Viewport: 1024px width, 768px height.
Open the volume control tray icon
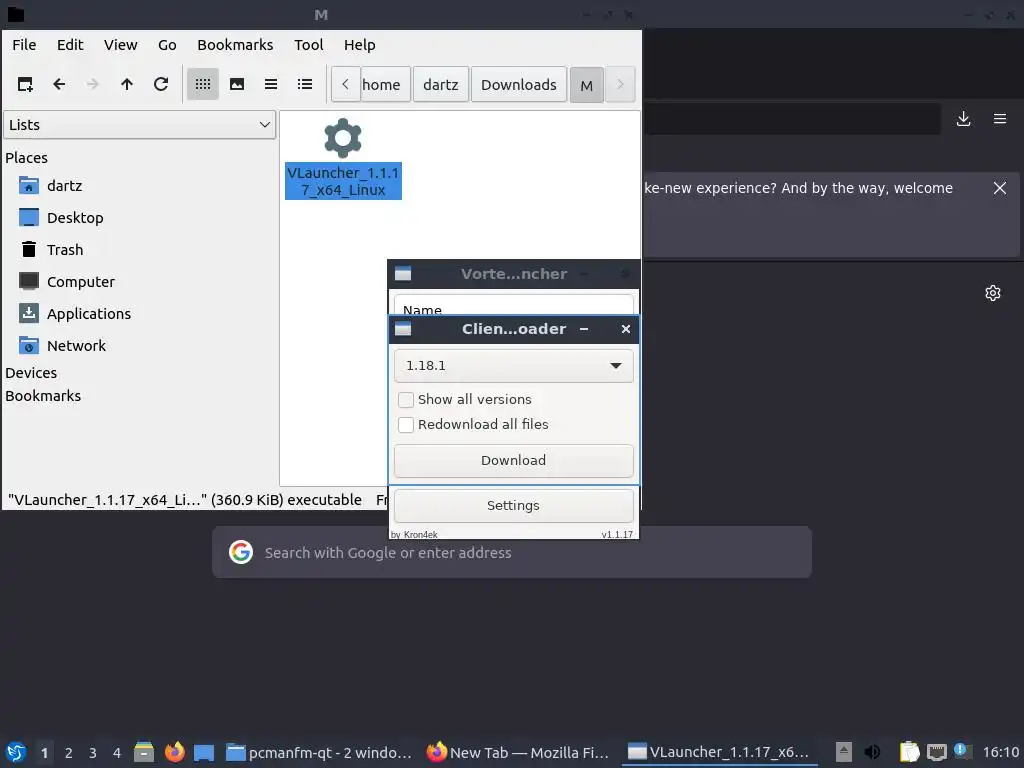(872, 752)
